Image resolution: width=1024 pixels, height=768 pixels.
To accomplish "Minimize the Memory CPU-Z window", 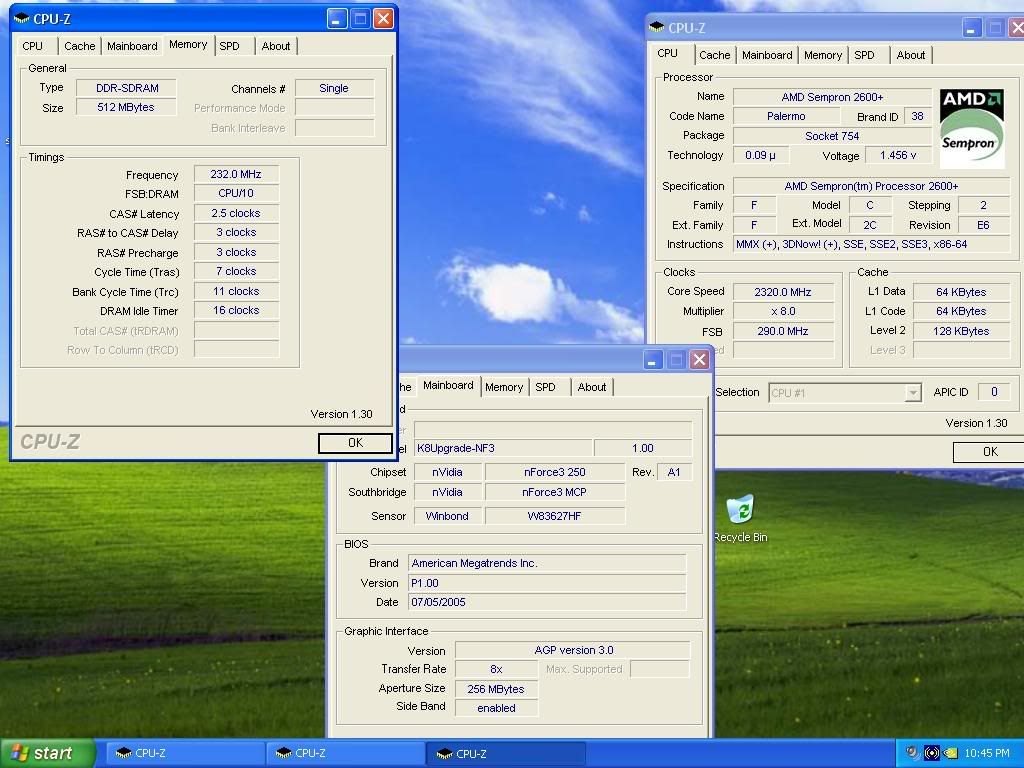I will tap(337, 19).
